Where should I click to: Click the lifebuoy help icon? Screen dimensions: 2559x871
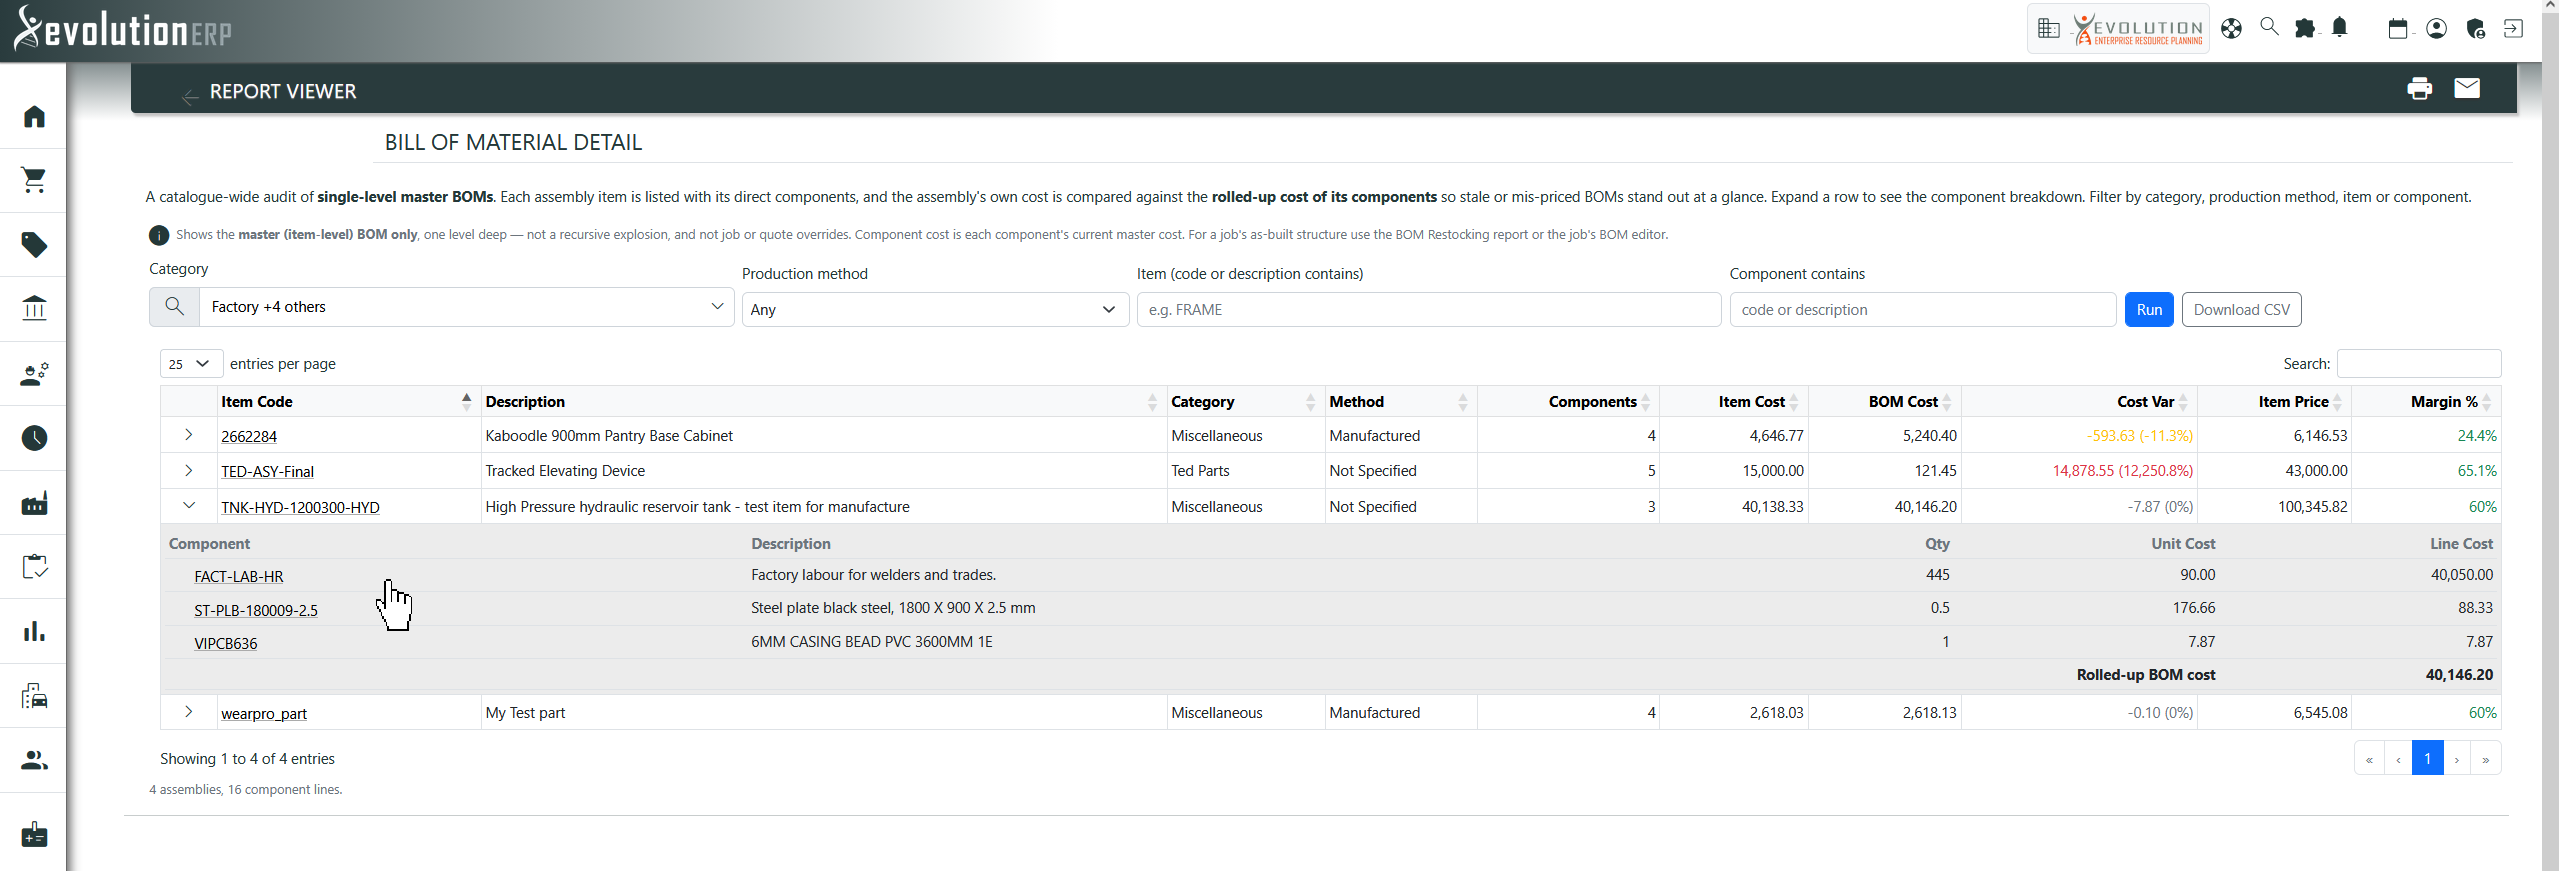[x=2231, y=28]
